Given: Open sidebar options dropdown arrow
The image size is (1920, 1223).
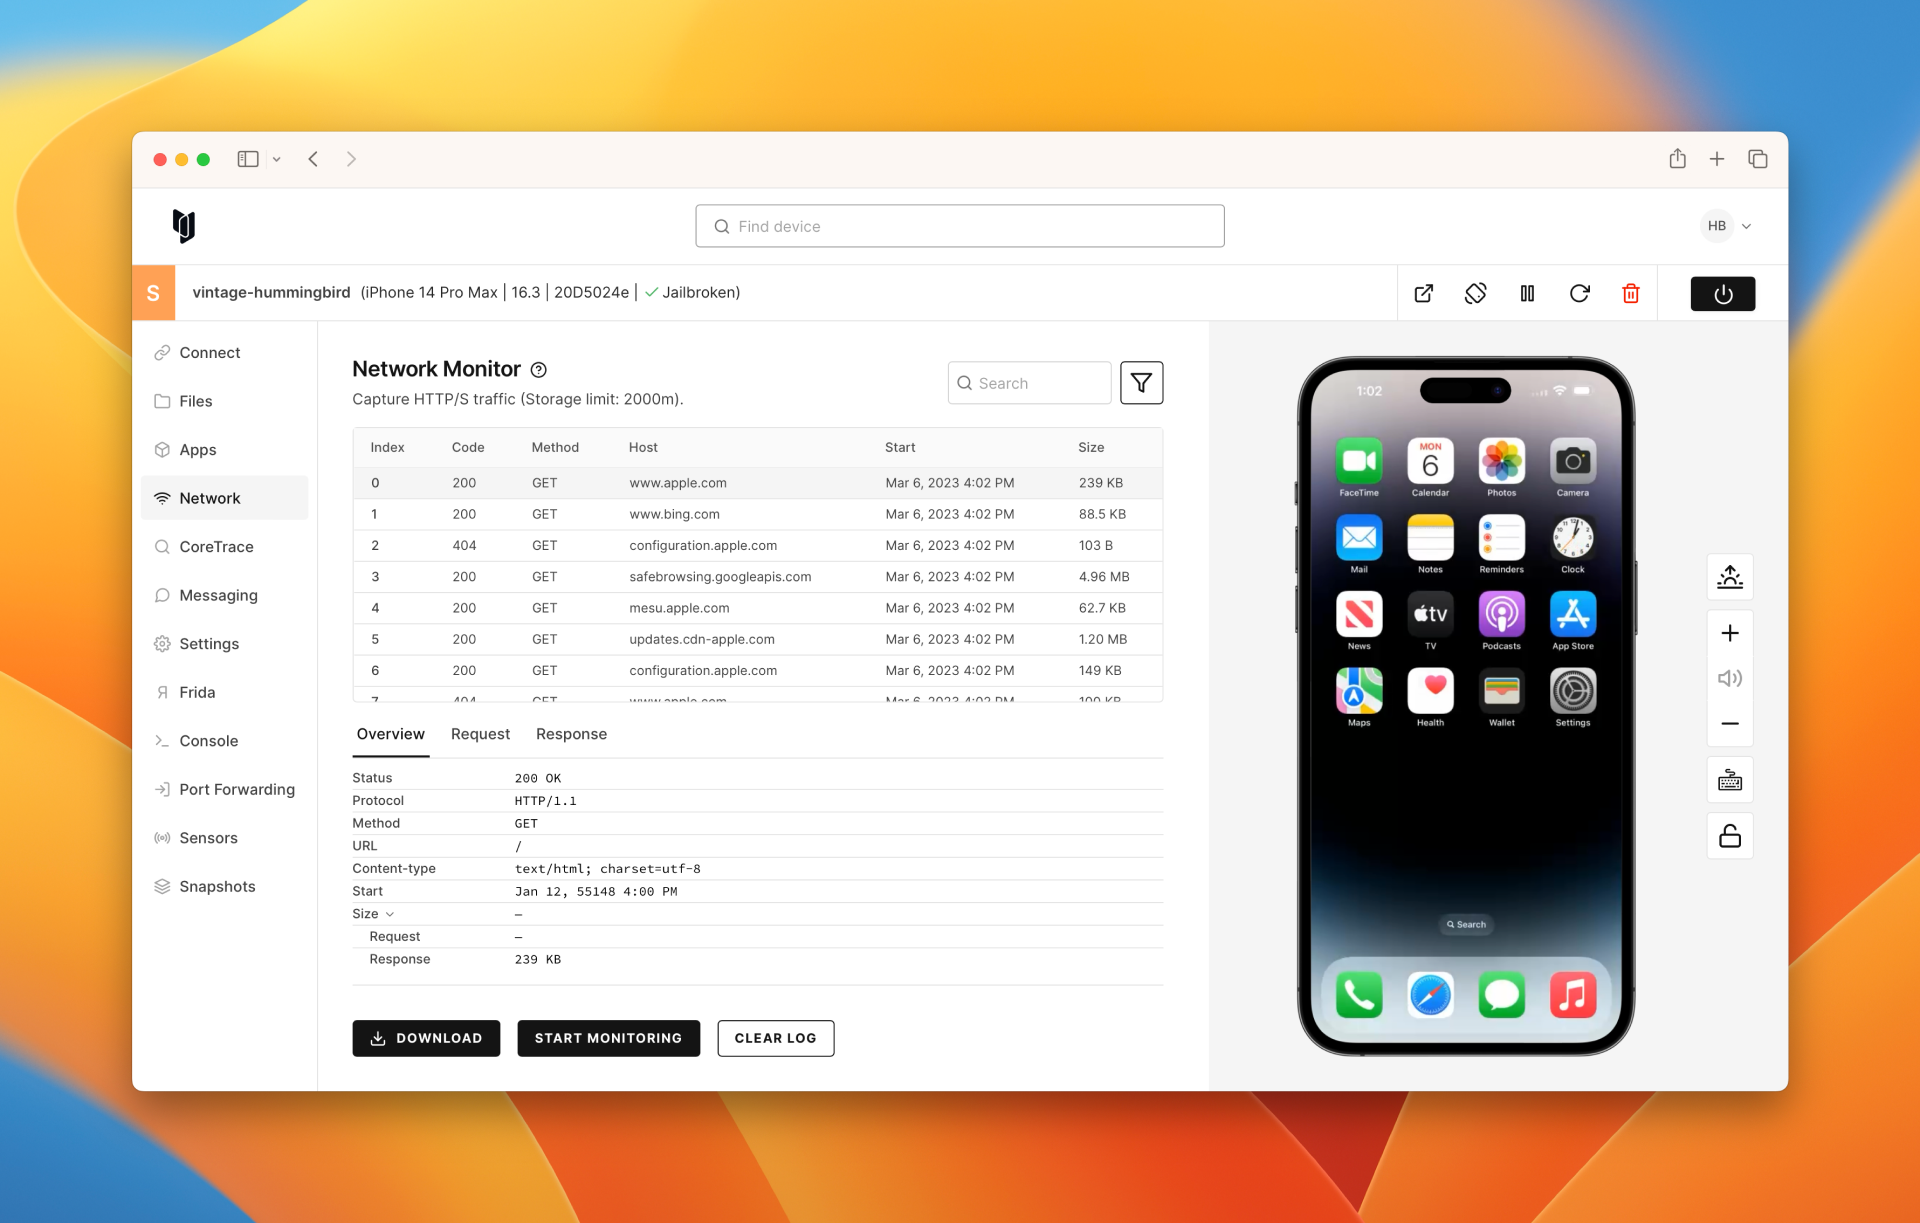Looking at the screenshot, I should [x=277, y=159].
